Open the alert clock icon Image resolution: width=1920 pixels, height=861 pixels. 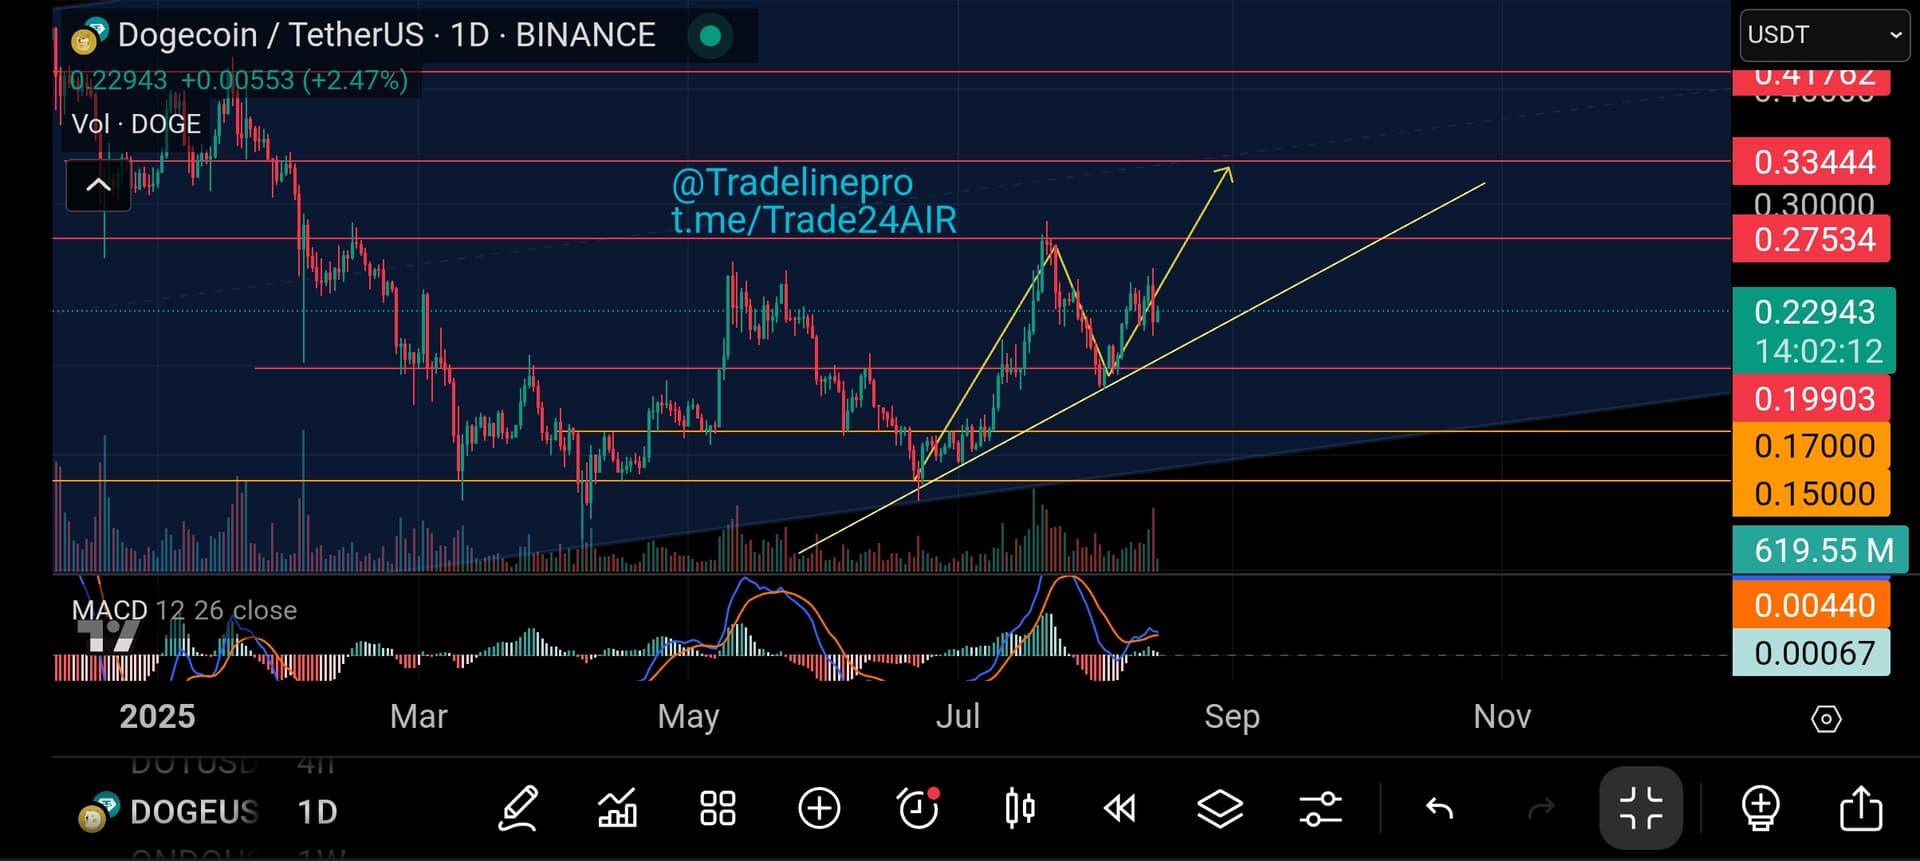[x=918, y=808]
